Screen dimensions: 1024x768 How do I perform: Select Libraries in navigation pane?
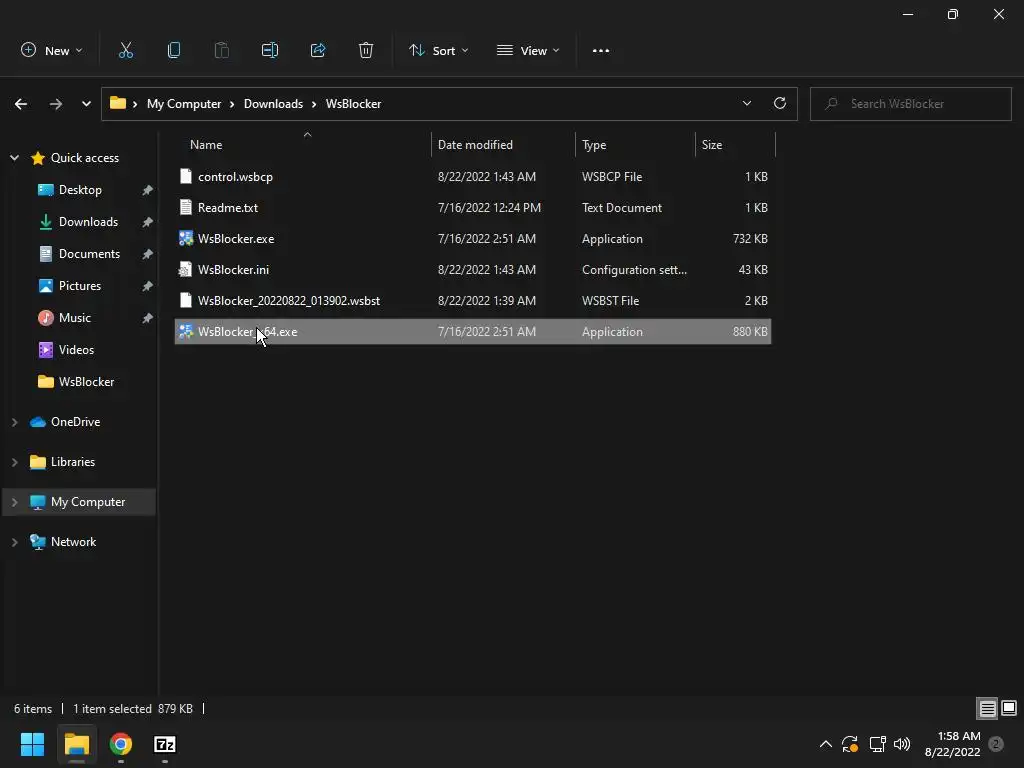pyautogui.click(x=72, y=462)
